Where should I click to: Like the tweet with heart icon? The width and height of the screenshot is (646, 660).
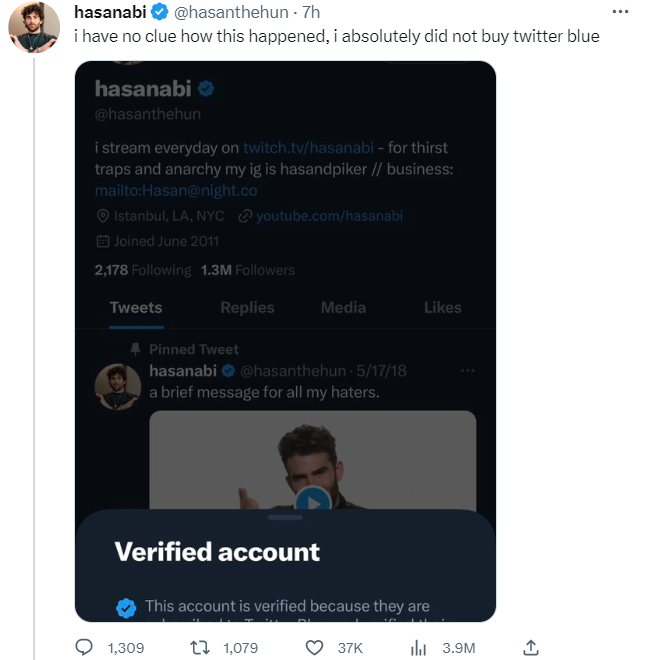314,648
